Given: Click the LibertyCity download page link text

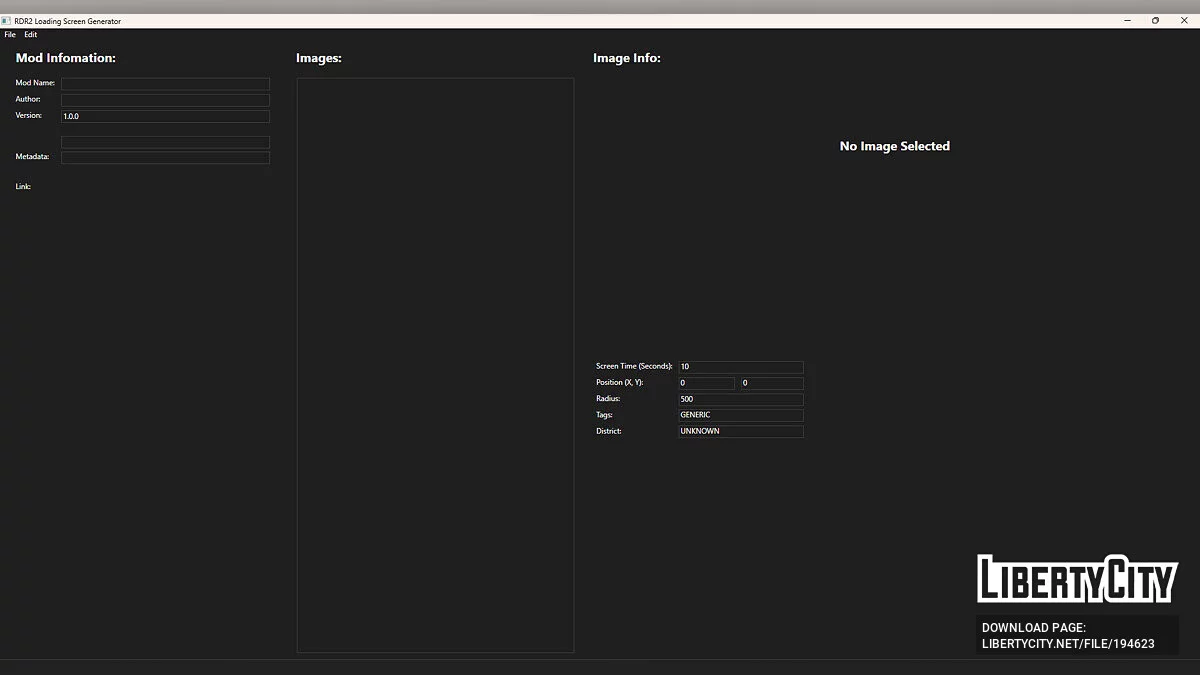Looking at the screenshot, I should click(1068, 636).
